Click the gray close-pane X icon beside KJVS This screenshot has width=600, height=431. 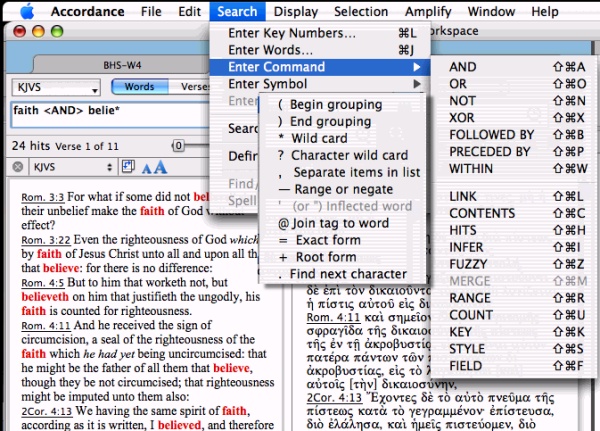point(18,167)
